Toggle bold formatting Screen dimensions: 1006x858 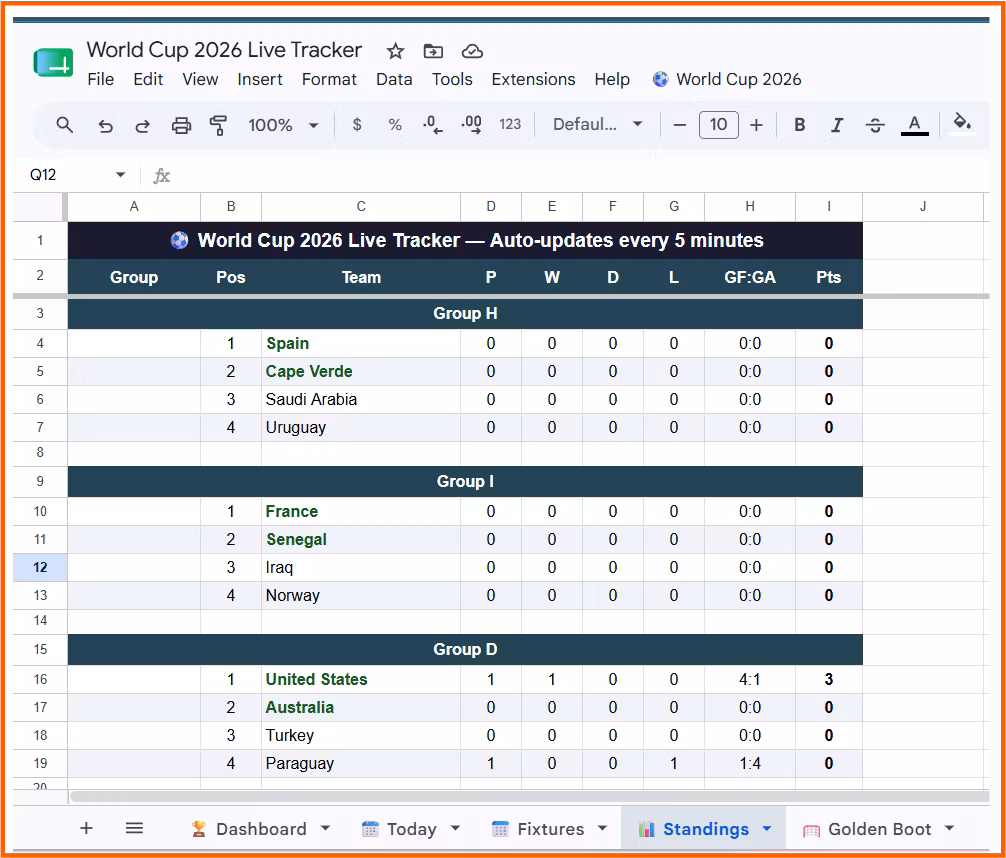pos(799,124)
